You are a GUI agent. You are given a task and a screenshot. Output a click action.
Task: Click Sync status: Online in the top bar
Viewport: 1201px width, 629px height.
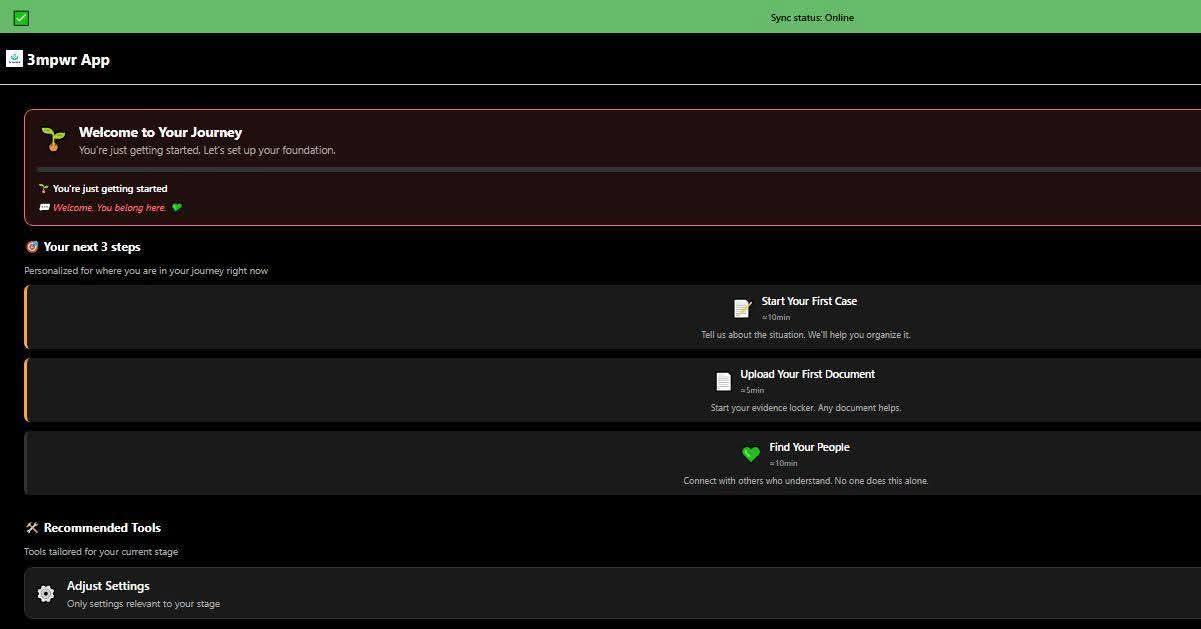click(x=811, y=17)
